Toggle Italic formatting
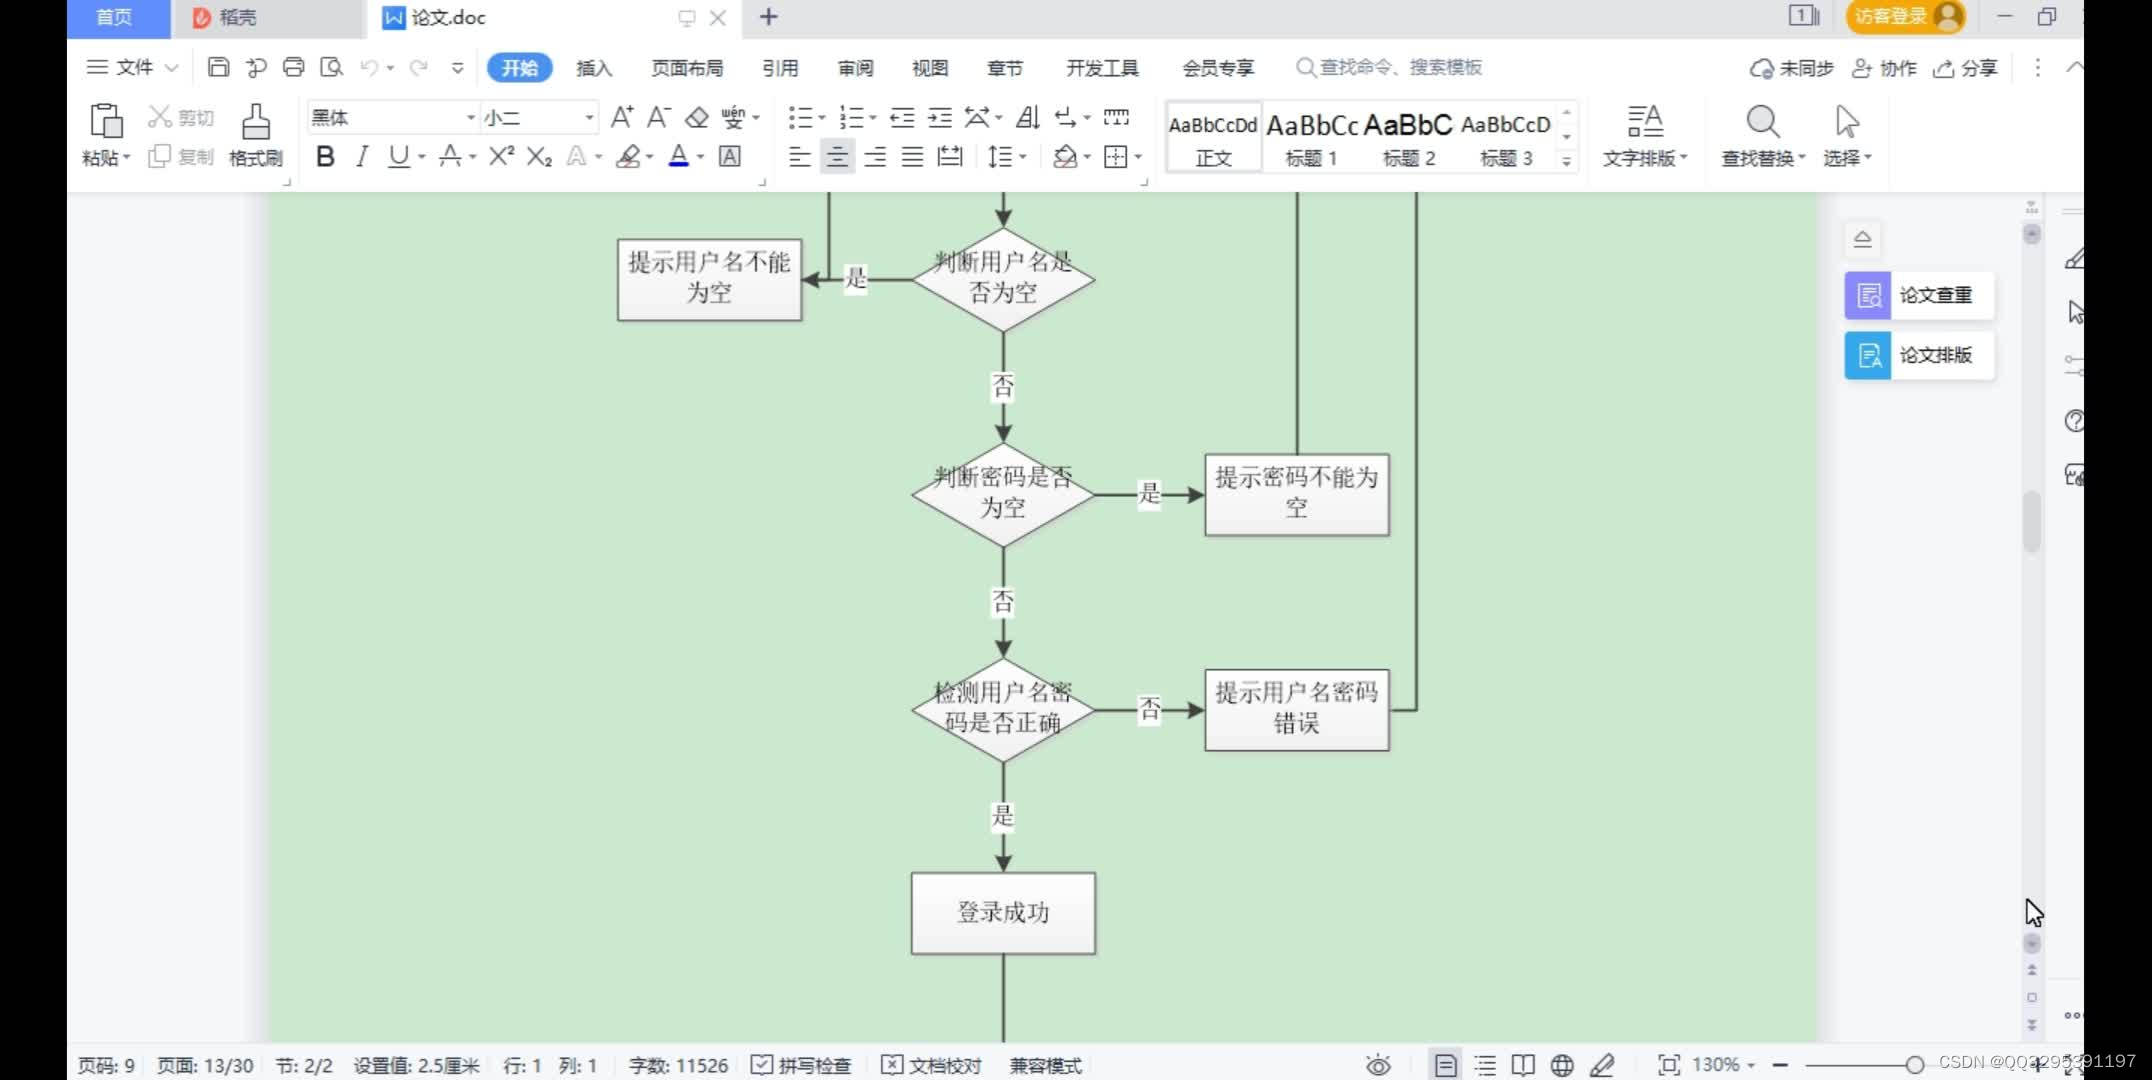2152x1080 pixels. 362,156
